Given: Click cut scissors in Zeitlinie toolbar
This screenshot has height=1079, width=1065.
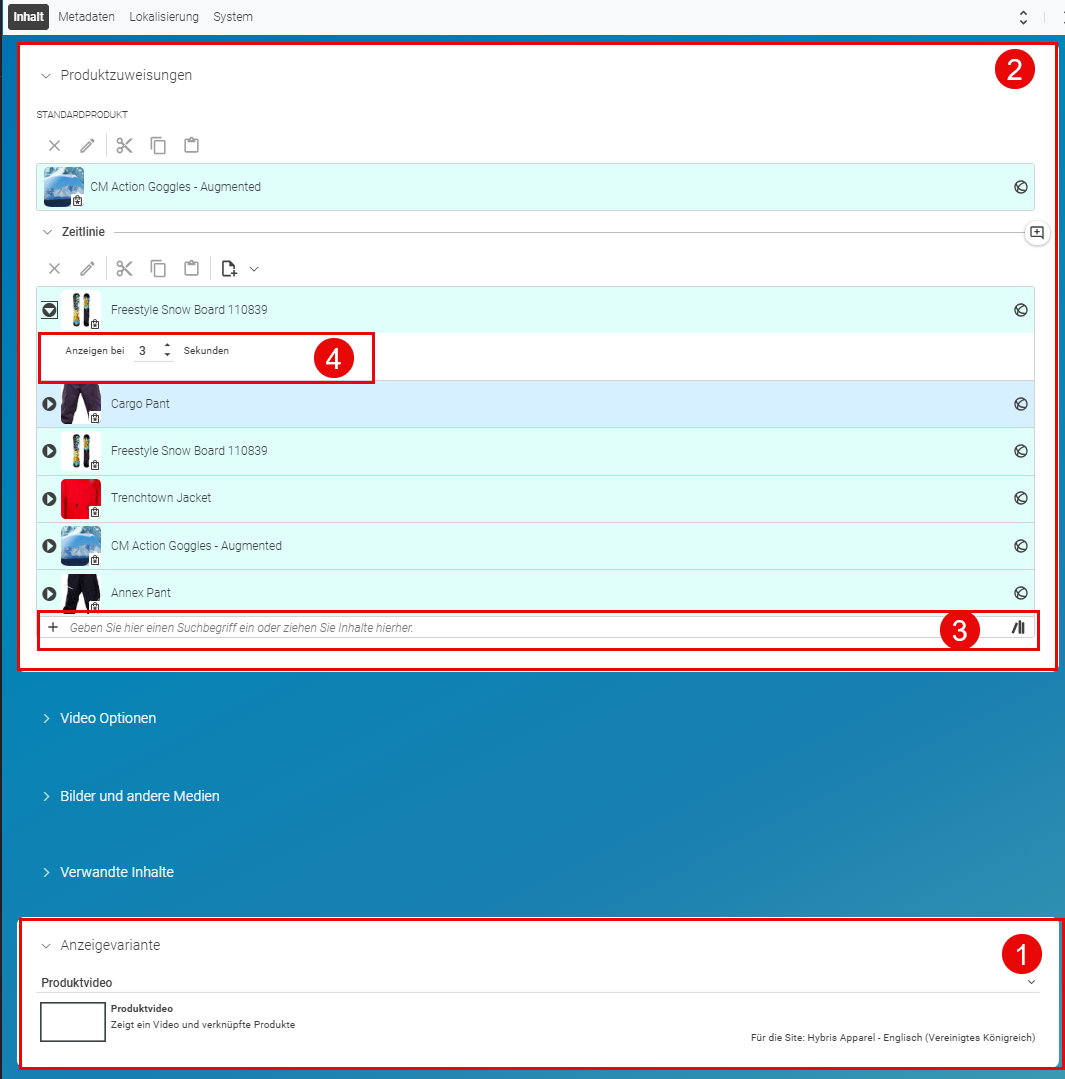Looking at the screenshot, I should pos(125,268).
